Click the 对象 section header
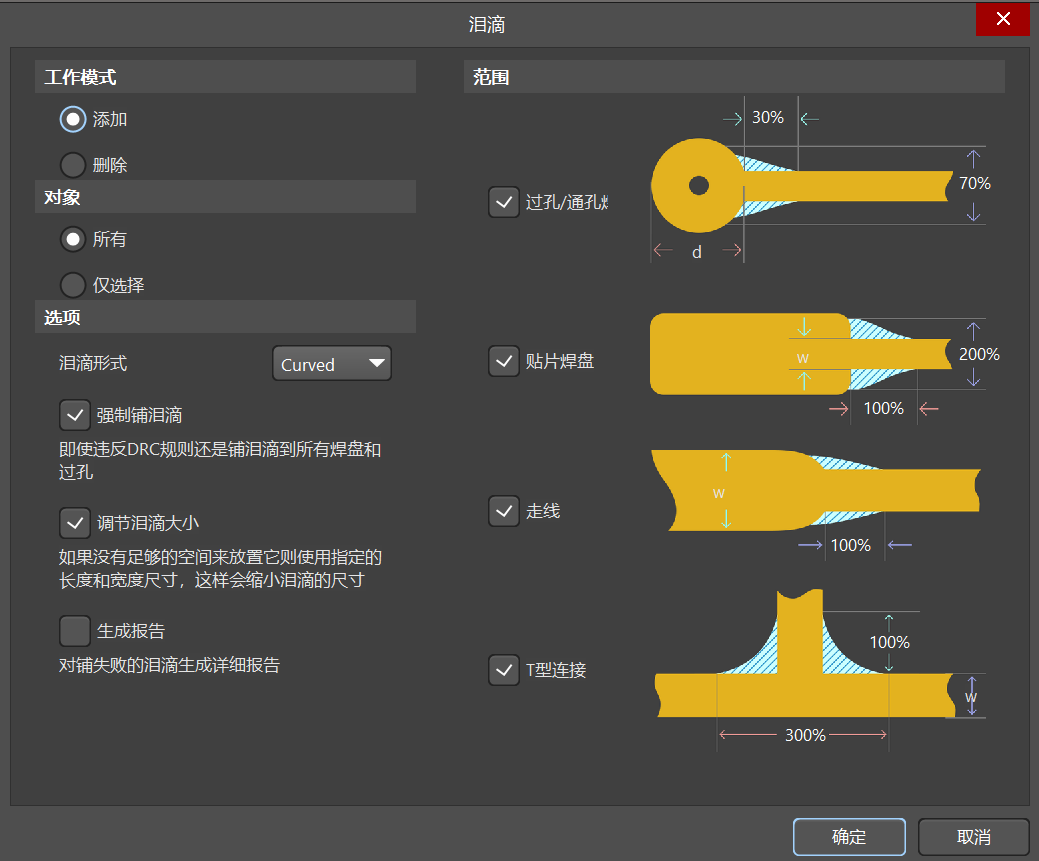Image resolution: width=1039 pixels, height=861 pixels. (225, 197)
